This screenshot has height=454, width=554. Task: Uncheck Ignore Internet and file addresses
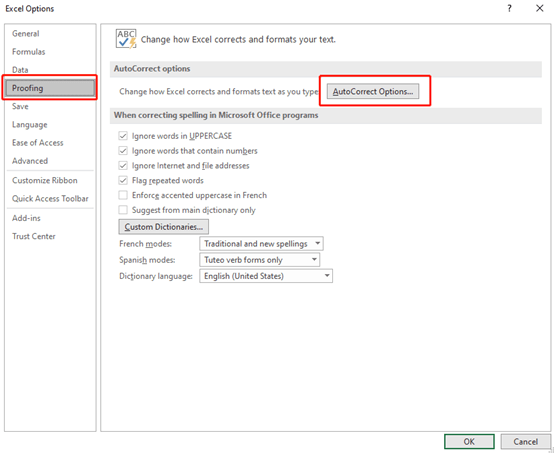click(x=123, y=165)
